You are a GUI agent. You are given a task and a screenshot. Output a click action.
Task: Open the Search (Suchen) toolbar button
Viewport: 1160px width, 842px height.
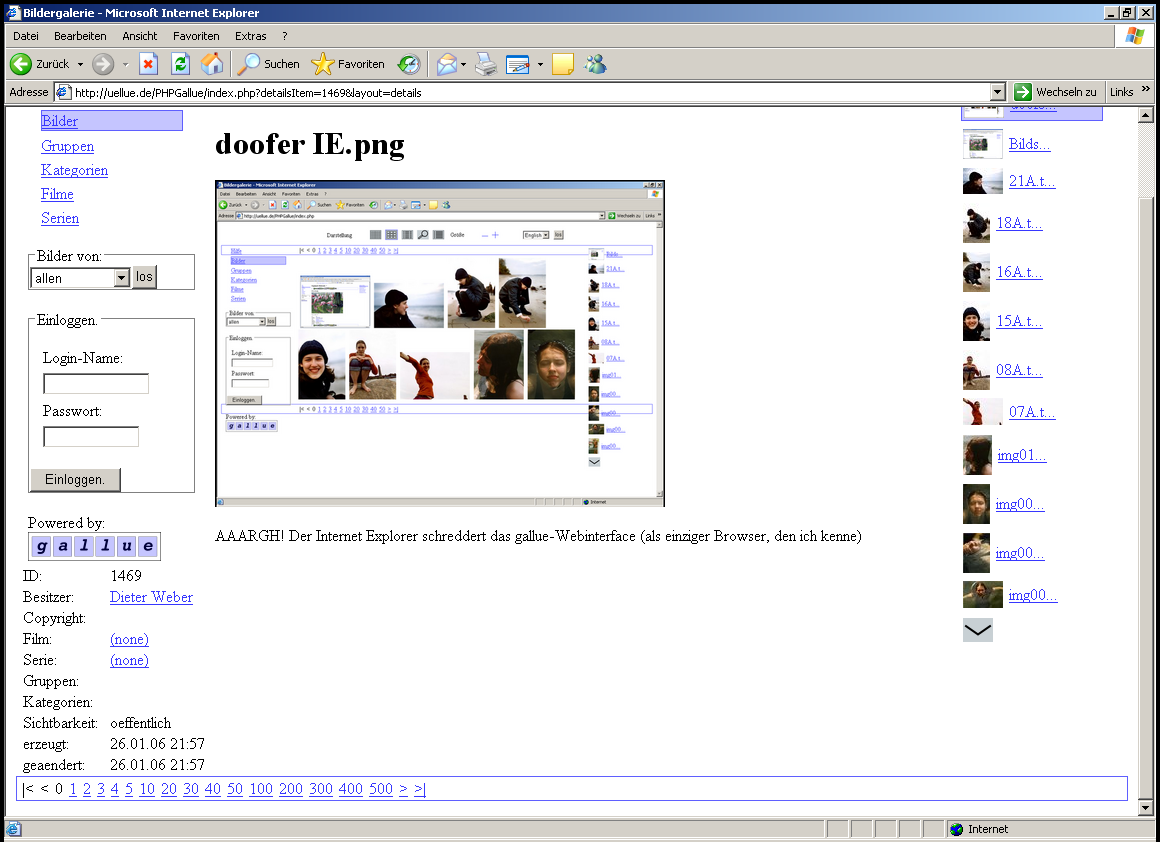268,64
